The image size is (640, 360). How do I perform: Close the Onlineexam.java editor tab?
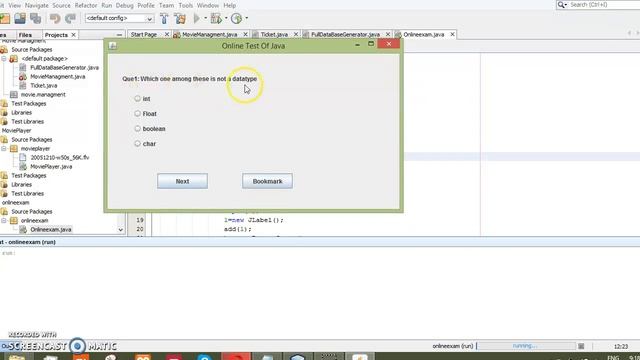tap(452, 35)
